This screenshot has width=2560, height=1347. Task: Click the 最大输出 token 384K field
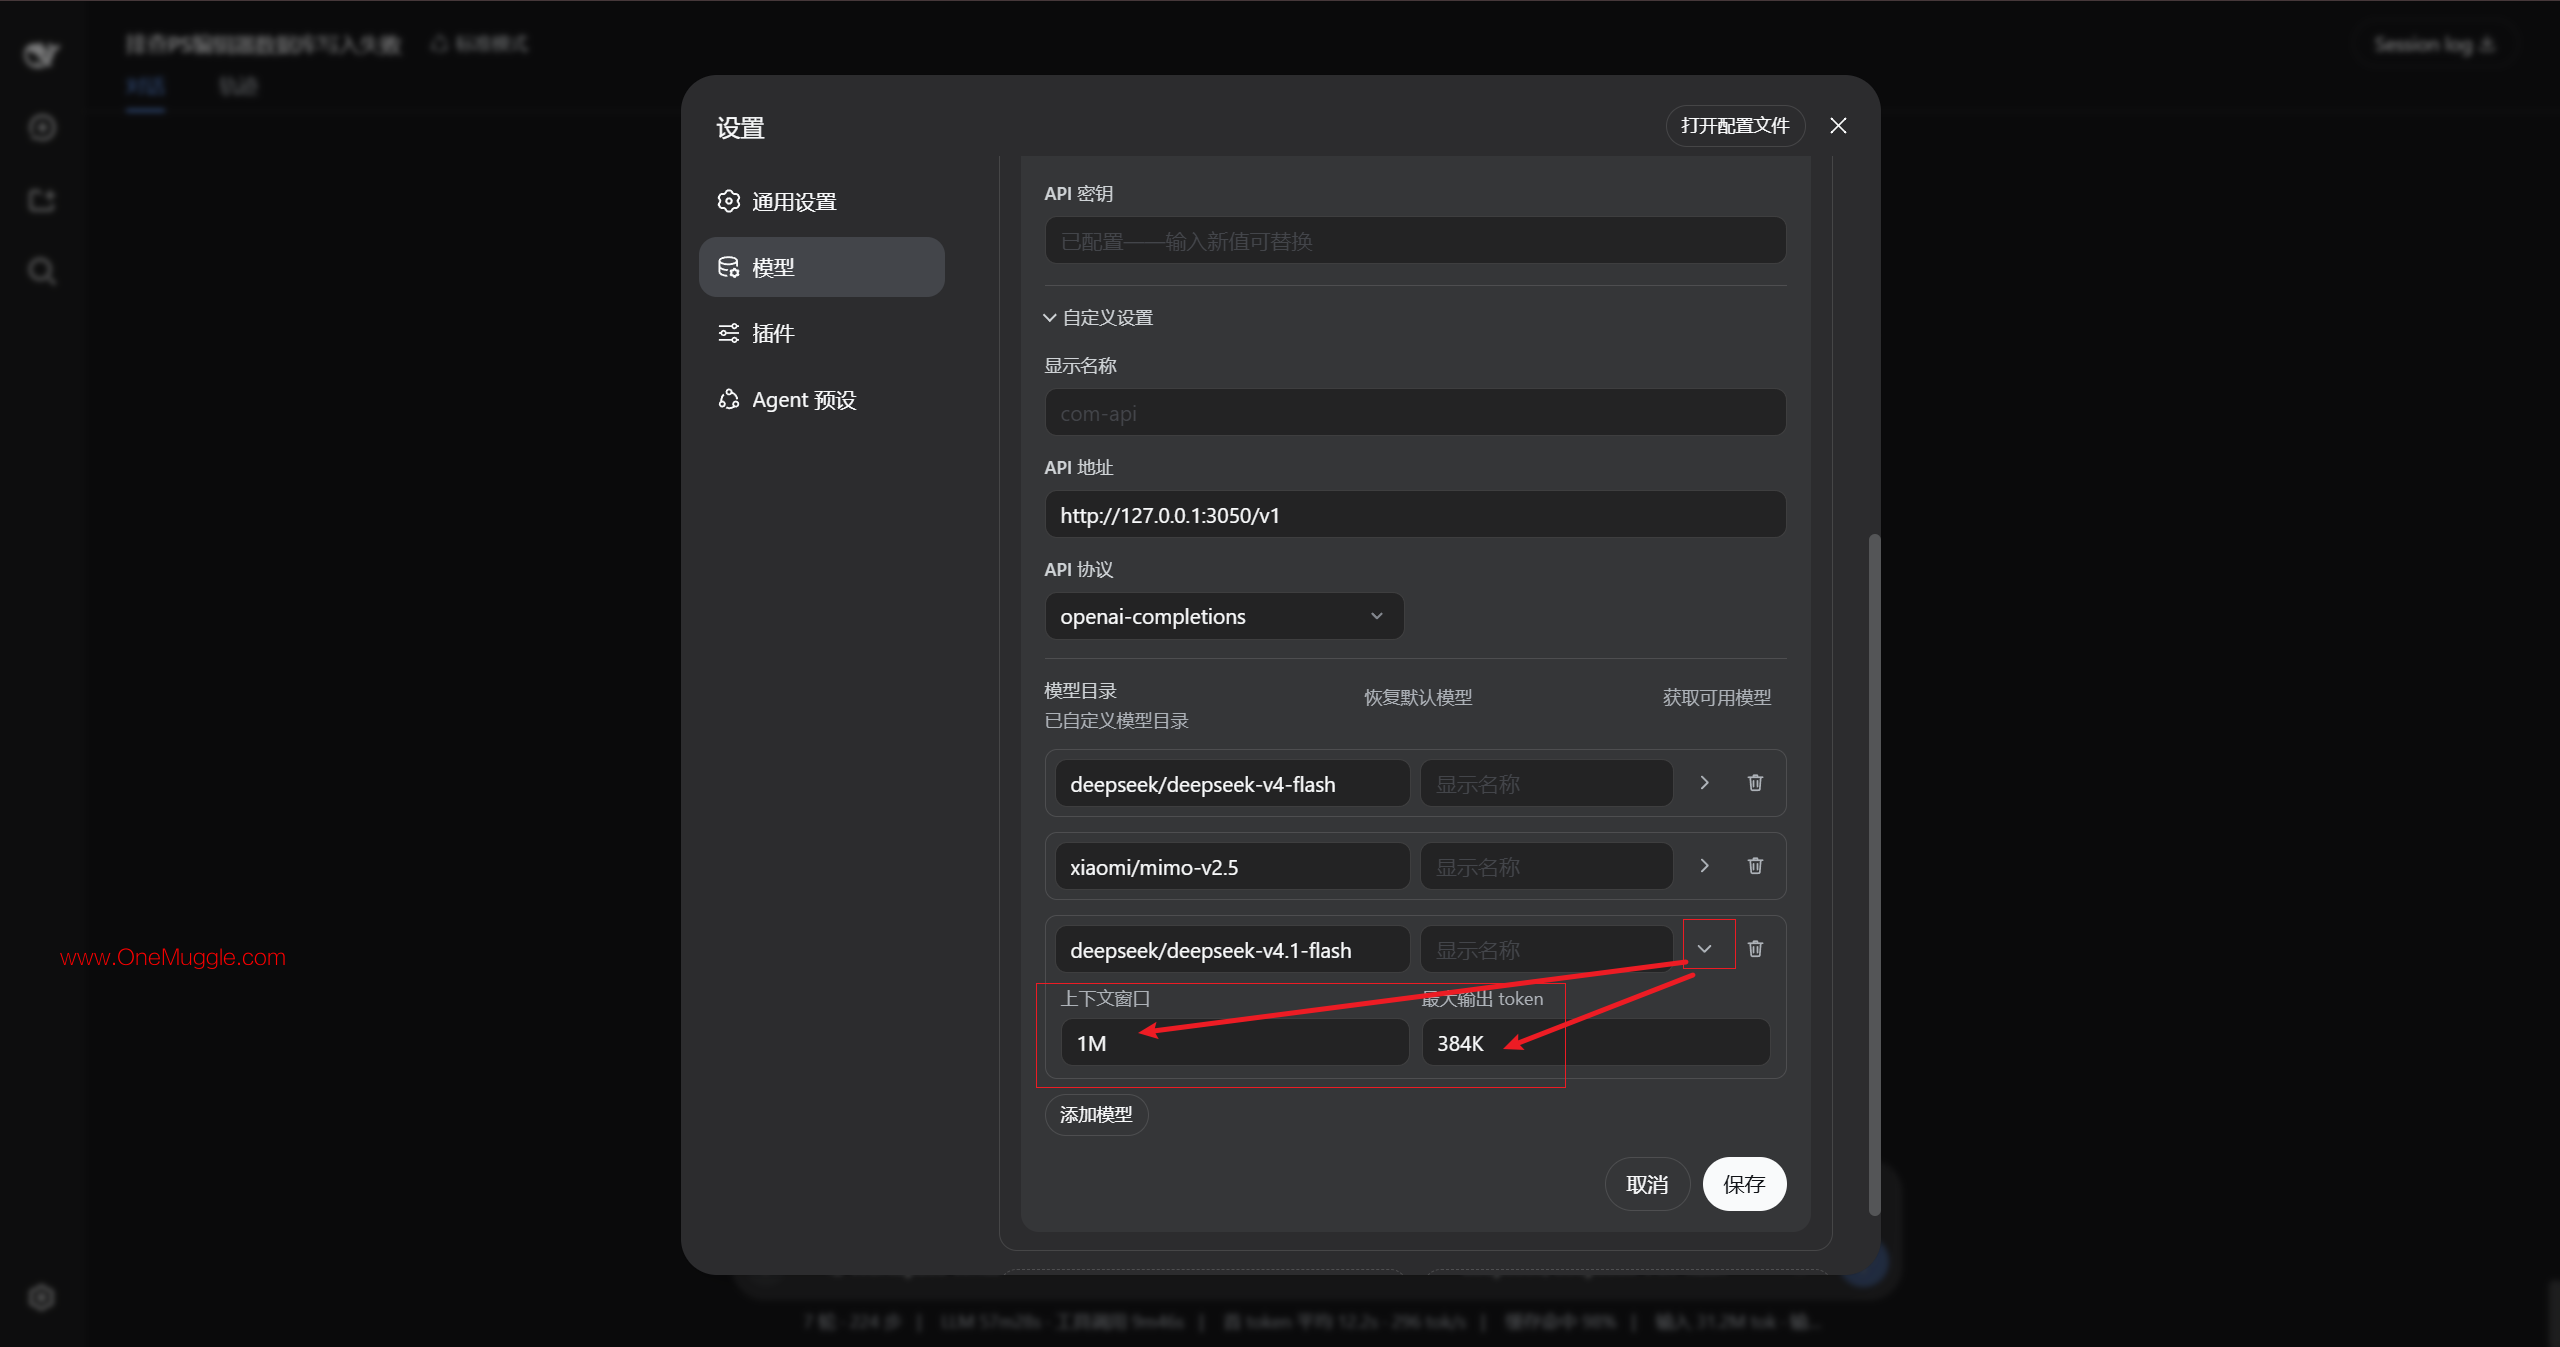(x=1596, y=1043)
